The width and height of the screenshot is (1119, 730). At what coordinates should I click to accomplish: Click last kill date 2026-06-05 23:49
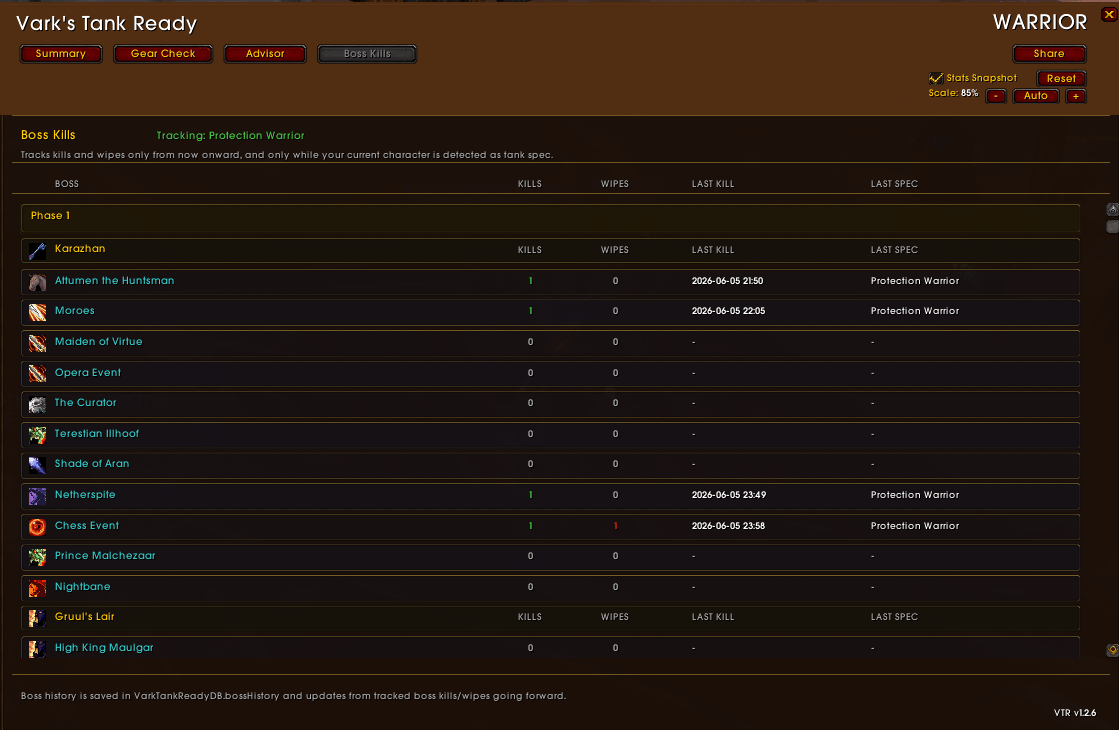pyautogui.click(x=729, y=495)
